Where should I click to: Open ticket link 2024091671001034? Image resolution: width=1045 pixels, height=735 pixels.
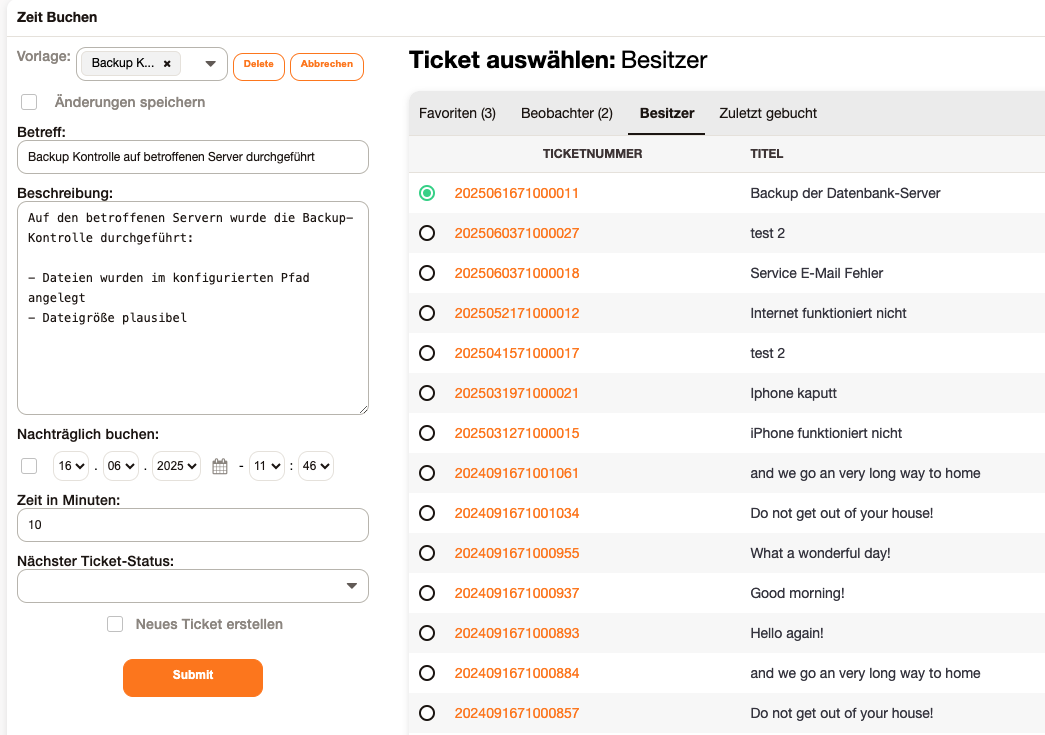tap(517, 513)
